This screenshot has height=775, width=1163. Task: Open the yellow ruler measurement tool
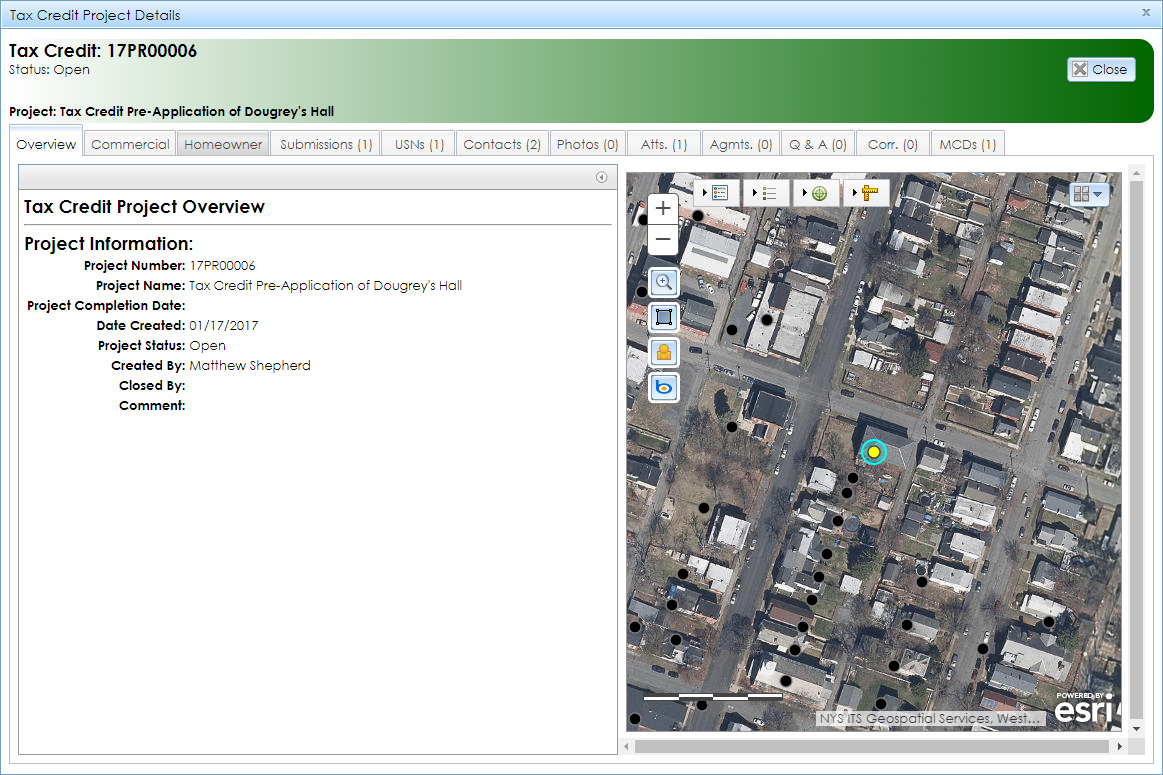[869, 193]
